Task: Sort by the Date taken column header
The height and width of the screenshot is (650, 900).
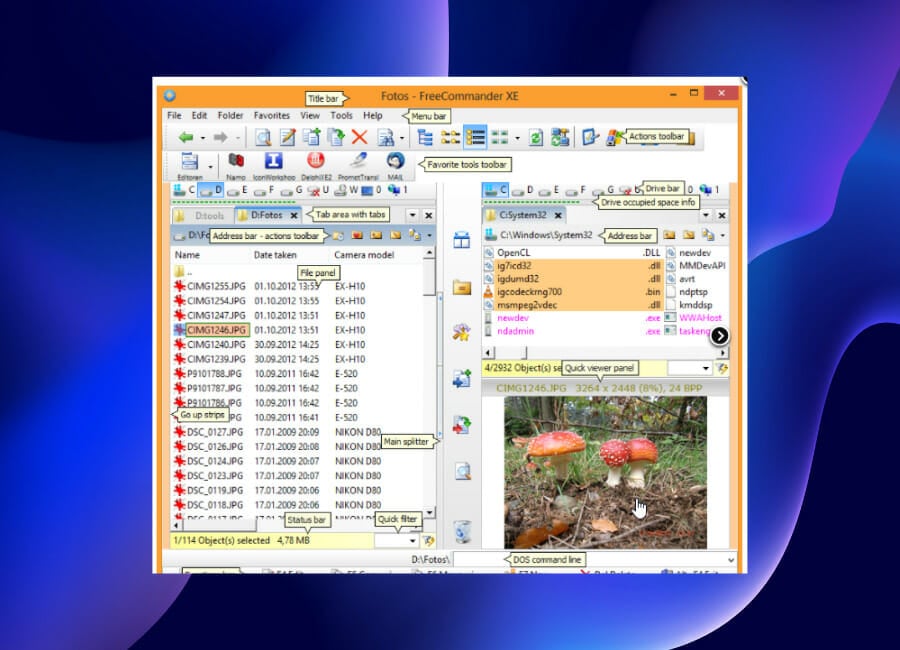Action: (276, 254)
